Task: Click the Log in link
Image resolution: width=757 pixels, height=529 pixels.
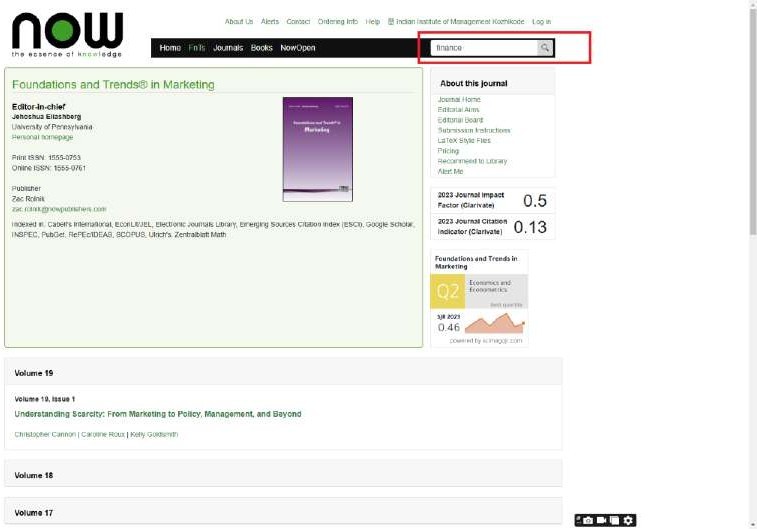Action: click(x=541, y=21)
